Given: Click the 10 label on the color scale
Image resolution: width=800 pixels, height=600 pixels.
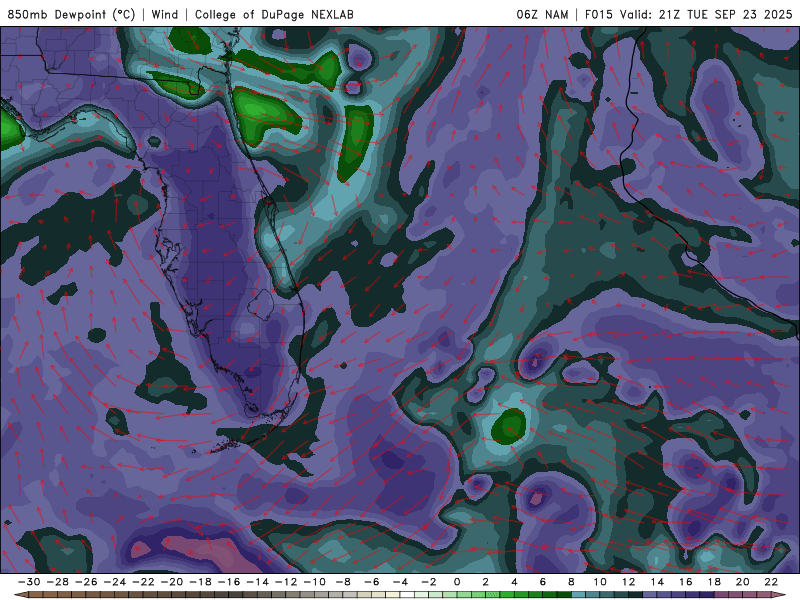Looking at the screenshot, I should pos(600,582).
